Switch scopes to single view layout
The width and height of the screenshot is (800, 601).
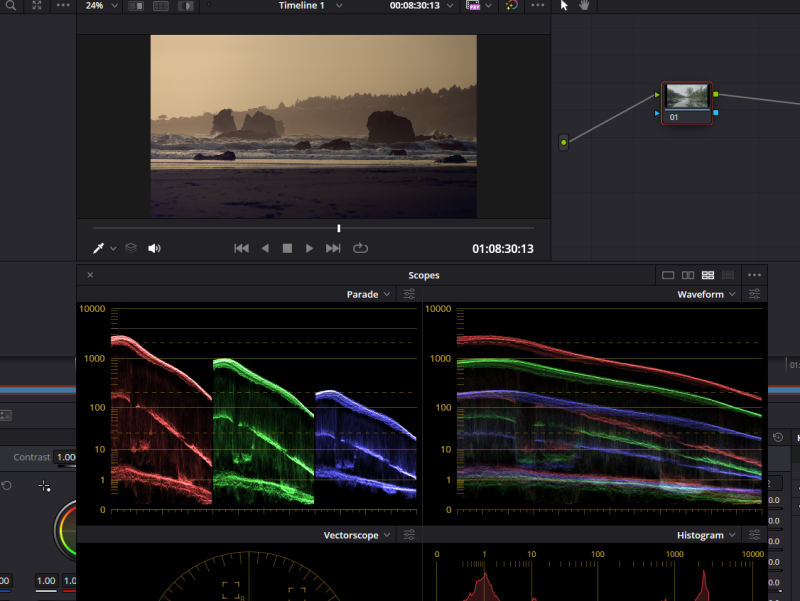click(668, 276)
